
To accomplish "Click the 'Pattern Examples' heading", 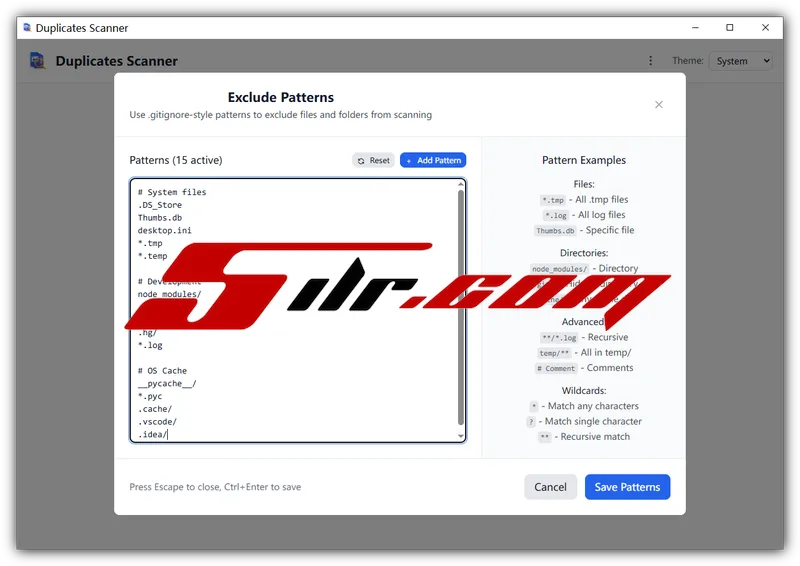I will click(x=584, y=160).
